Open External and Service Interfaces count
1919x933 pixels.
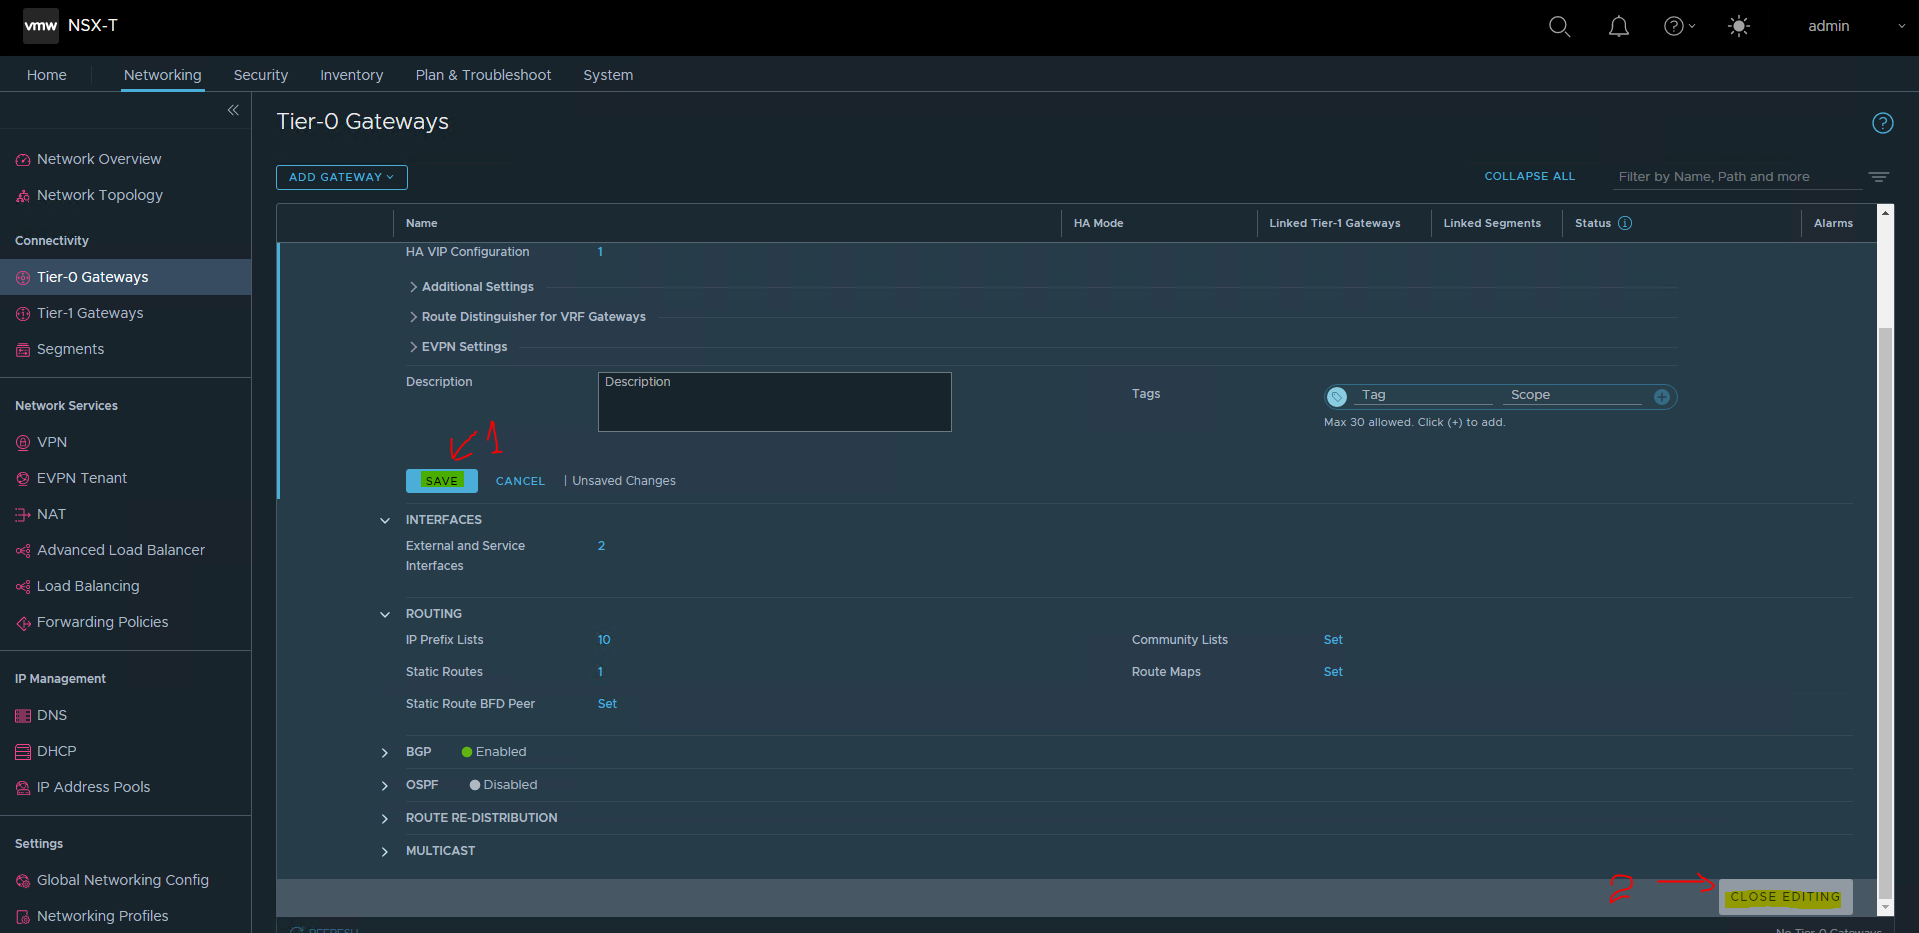tap(601, 546)
